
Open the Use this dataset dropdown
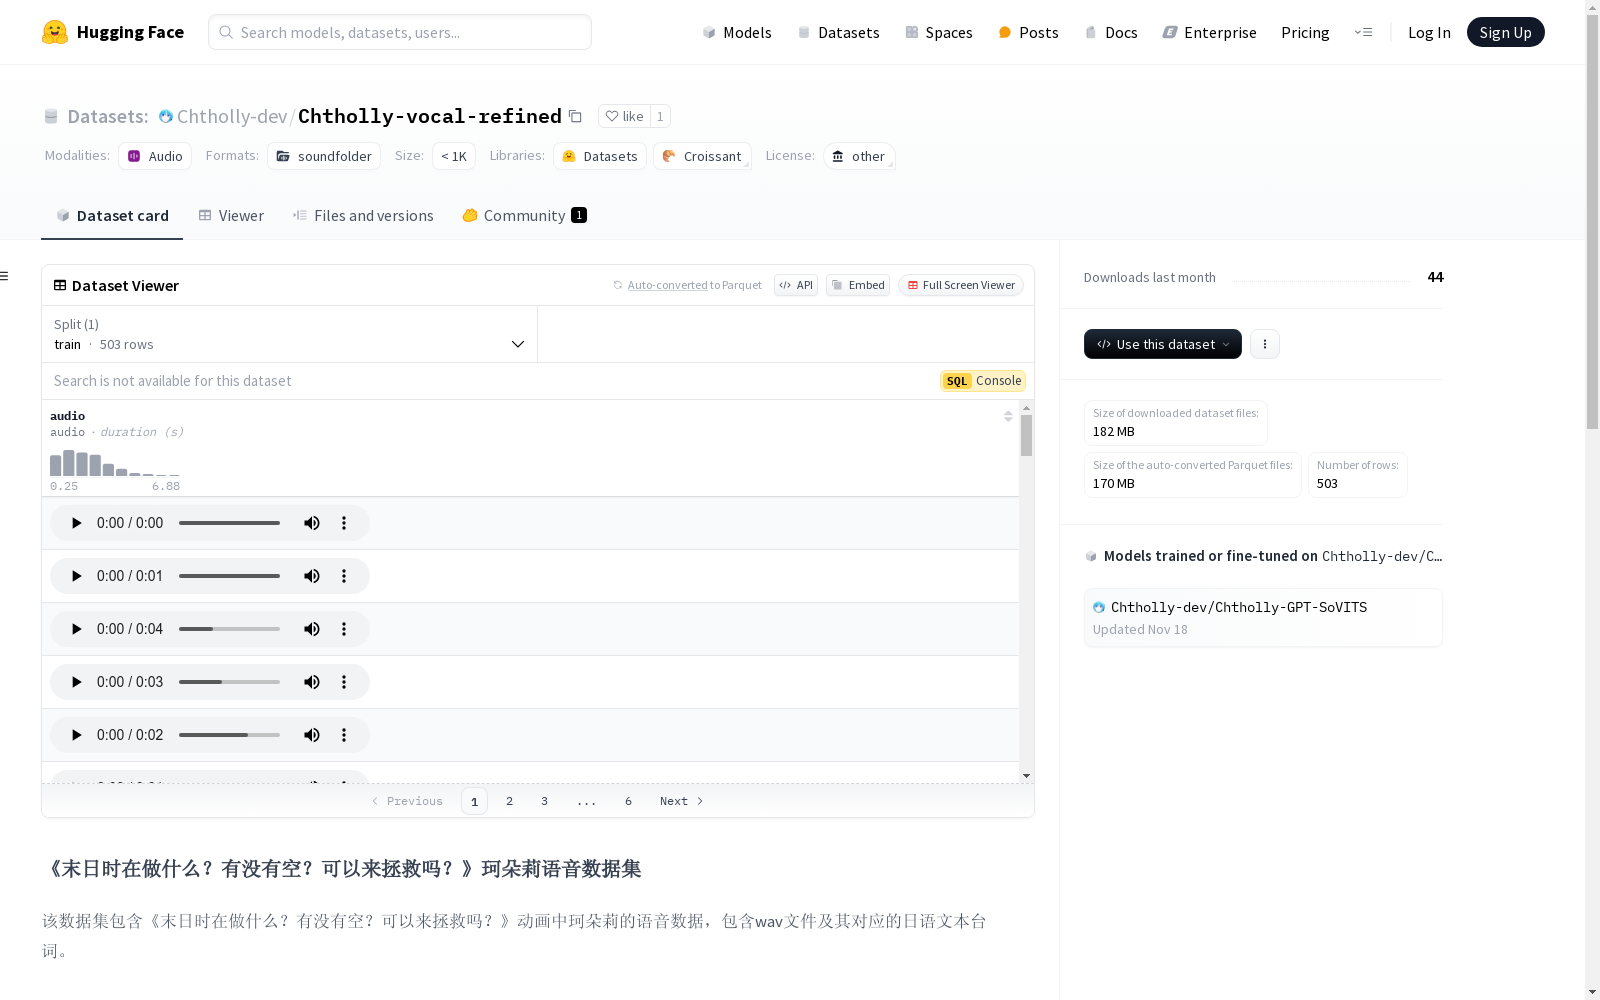click(1163, 344)
